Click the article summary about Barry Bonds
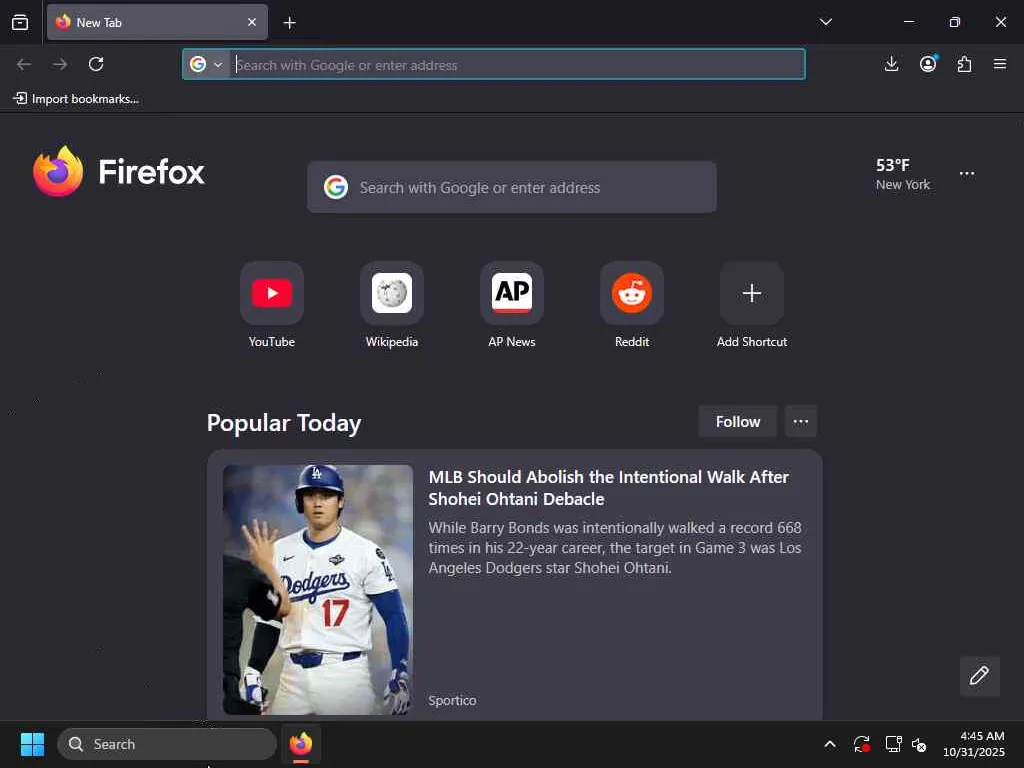1024x768 pixels. pyautogui.click(x=615, y=548)
